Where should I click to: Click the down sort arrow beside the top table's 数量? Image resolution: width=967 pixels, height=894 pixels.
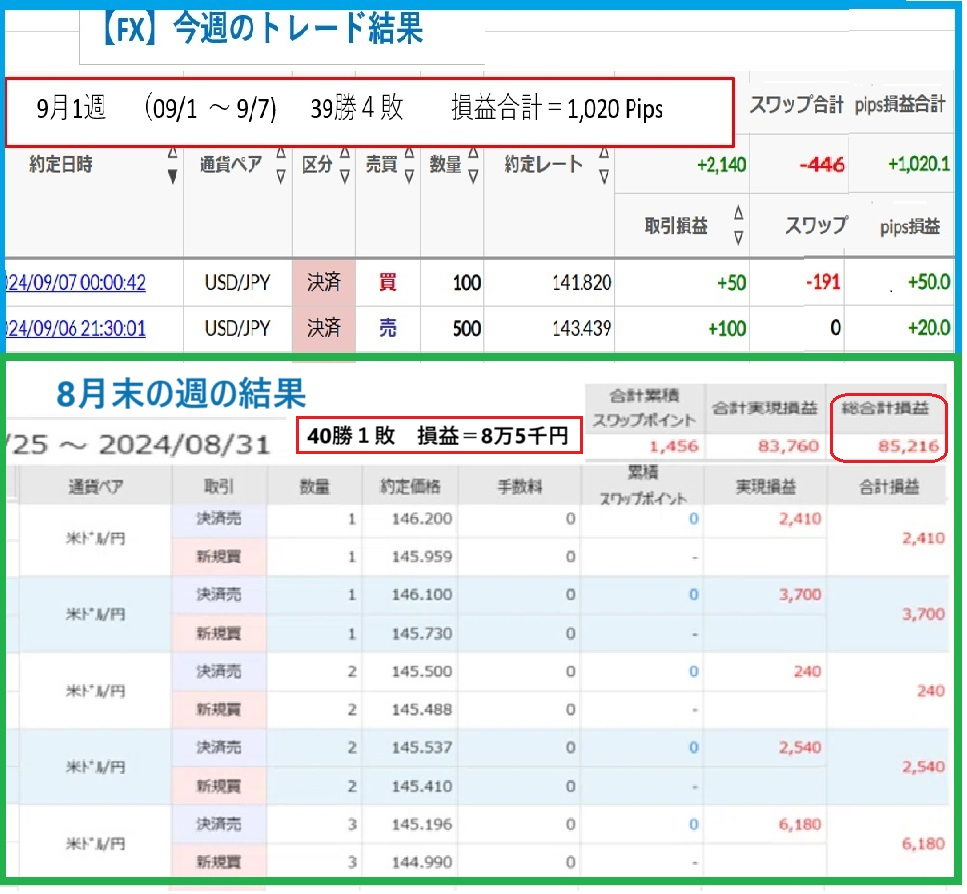pos(473,177)
